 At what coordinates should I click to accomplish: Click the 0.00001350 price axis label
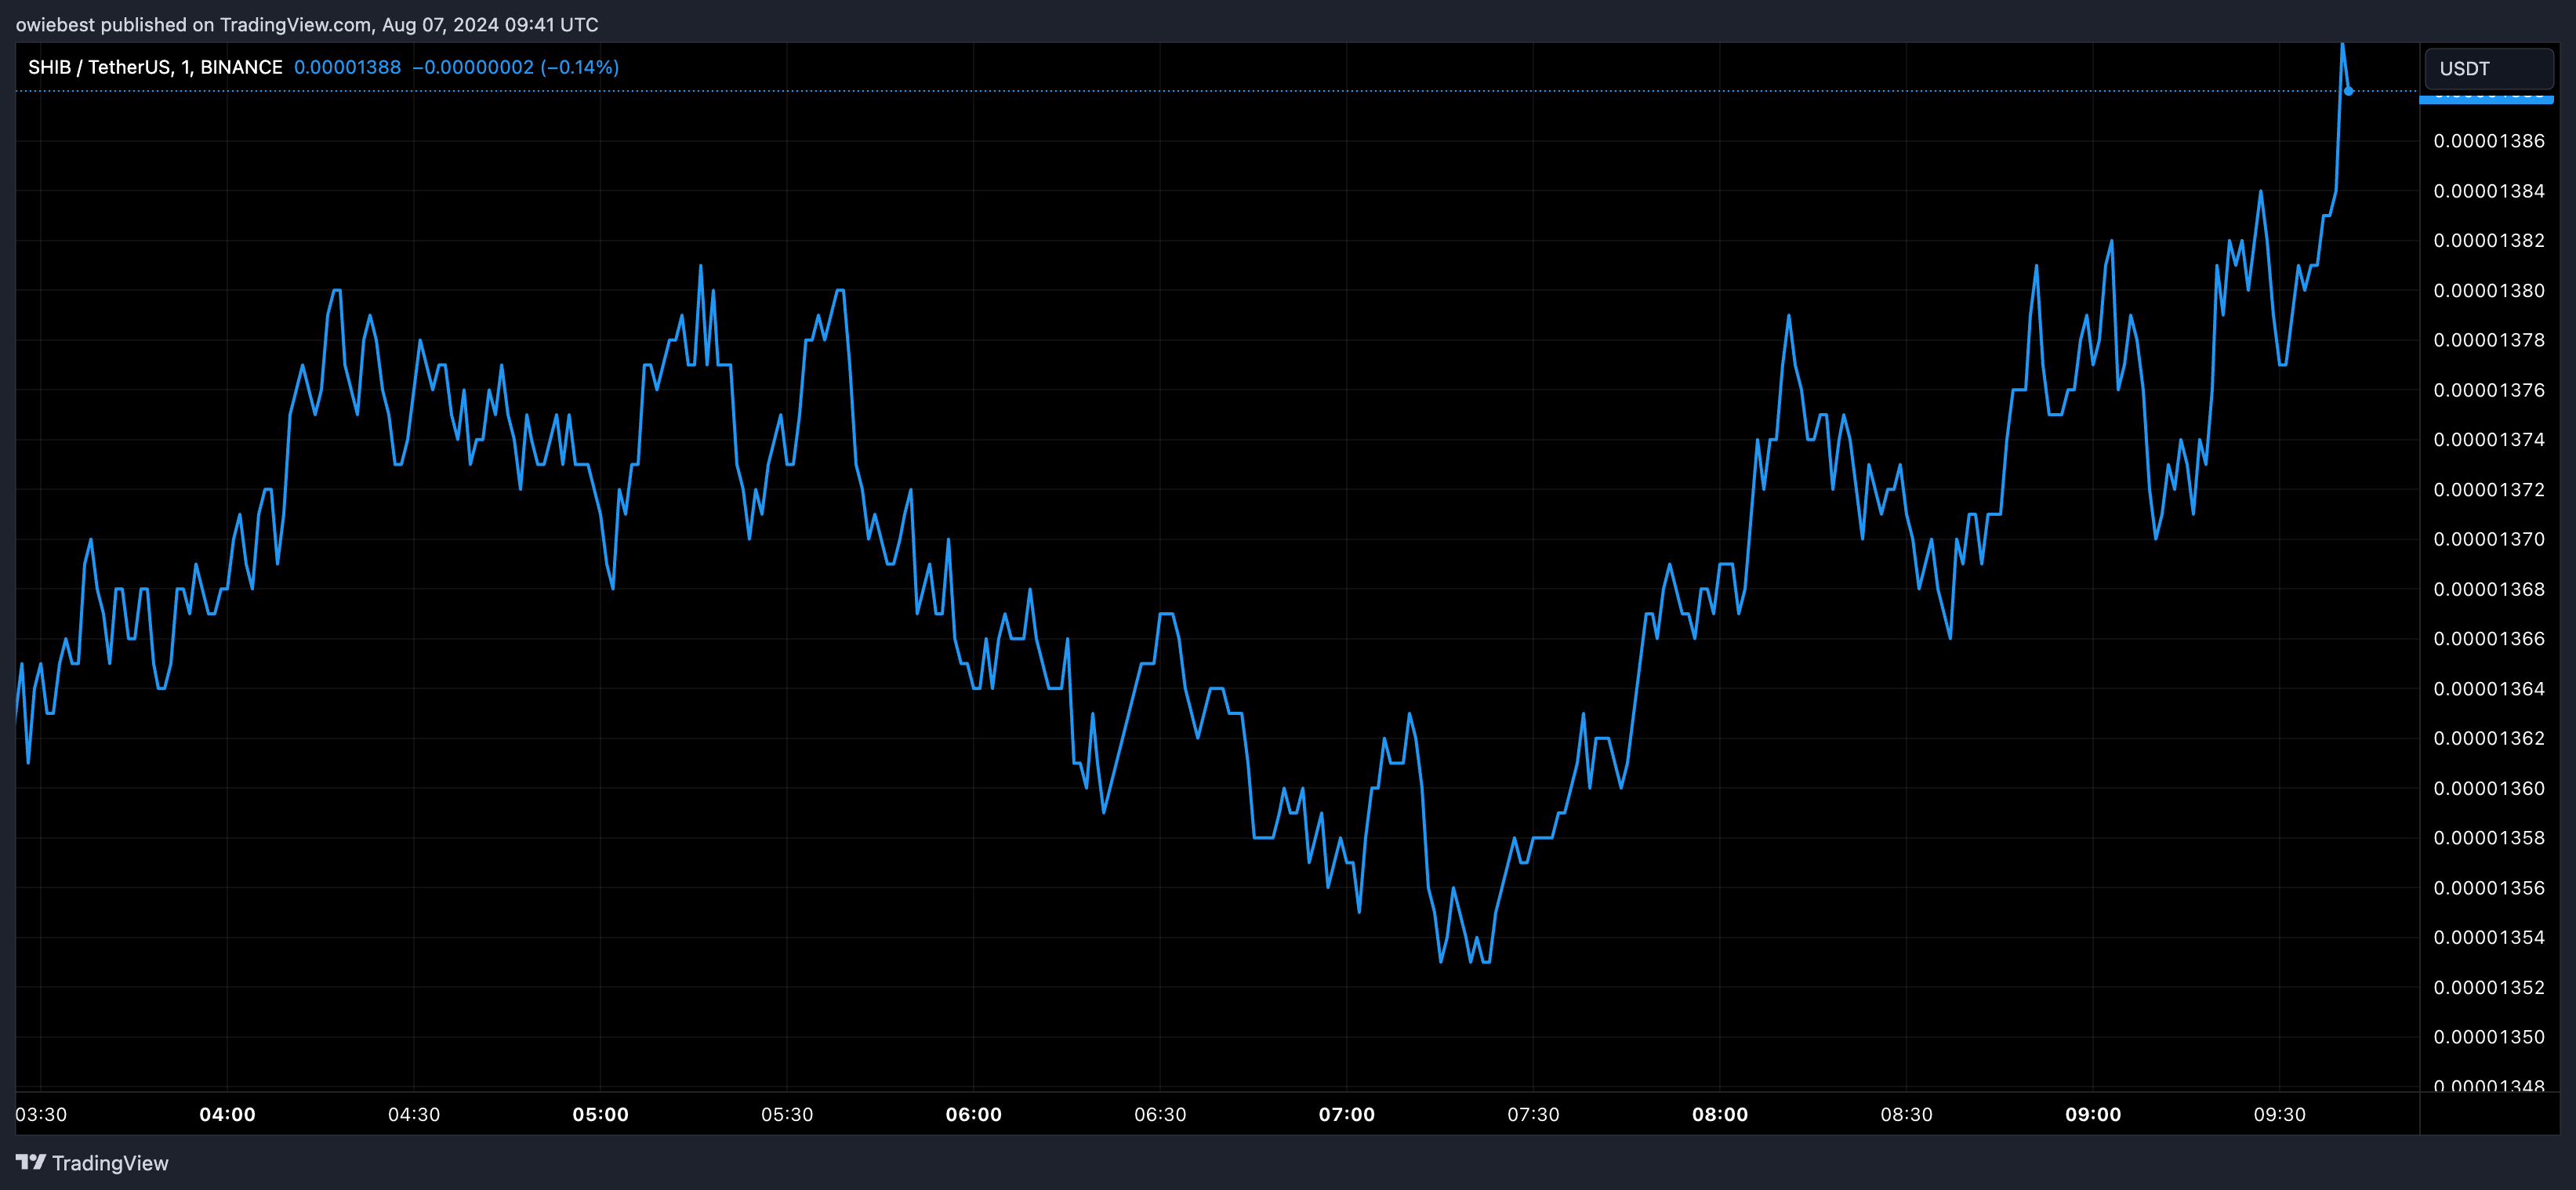2488,1037
